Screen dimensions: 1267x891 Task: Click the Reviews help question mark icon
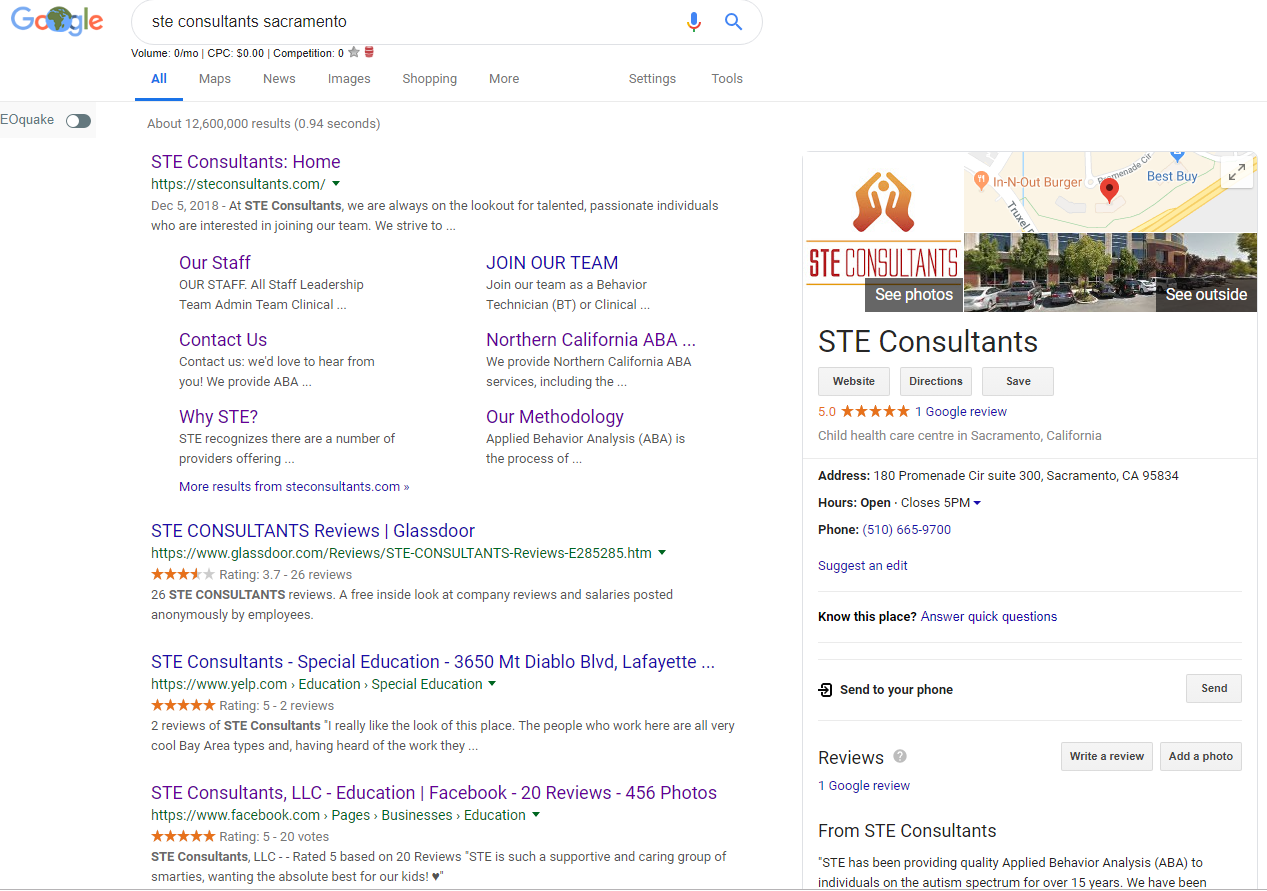900,756
